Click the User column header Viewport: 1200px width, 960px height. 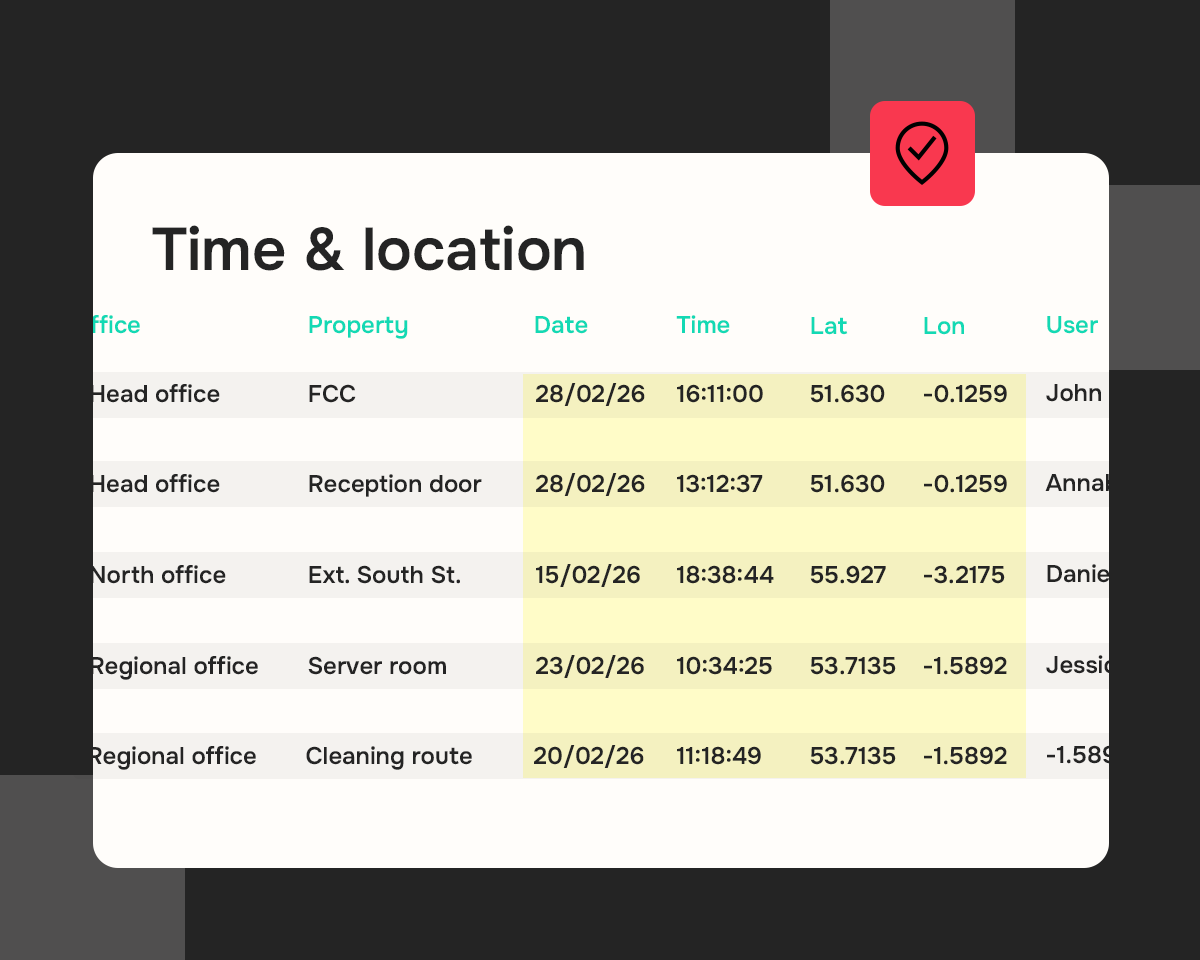click(1071, 325)
